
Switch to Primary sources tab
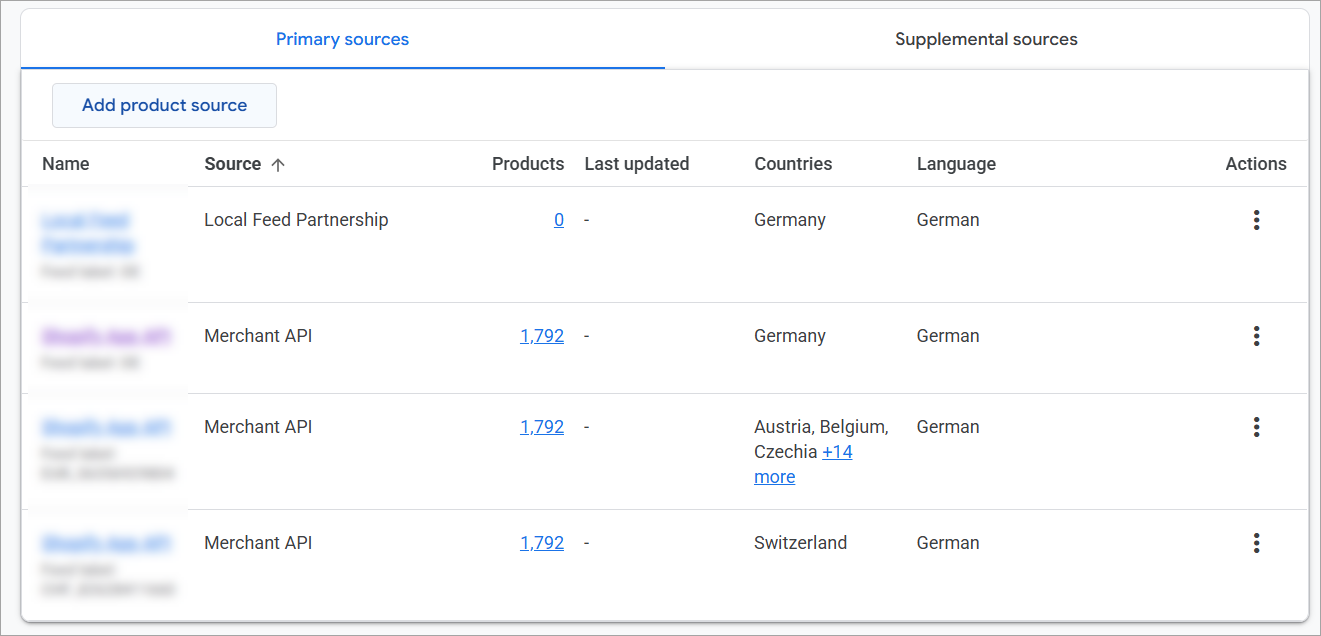342,40
